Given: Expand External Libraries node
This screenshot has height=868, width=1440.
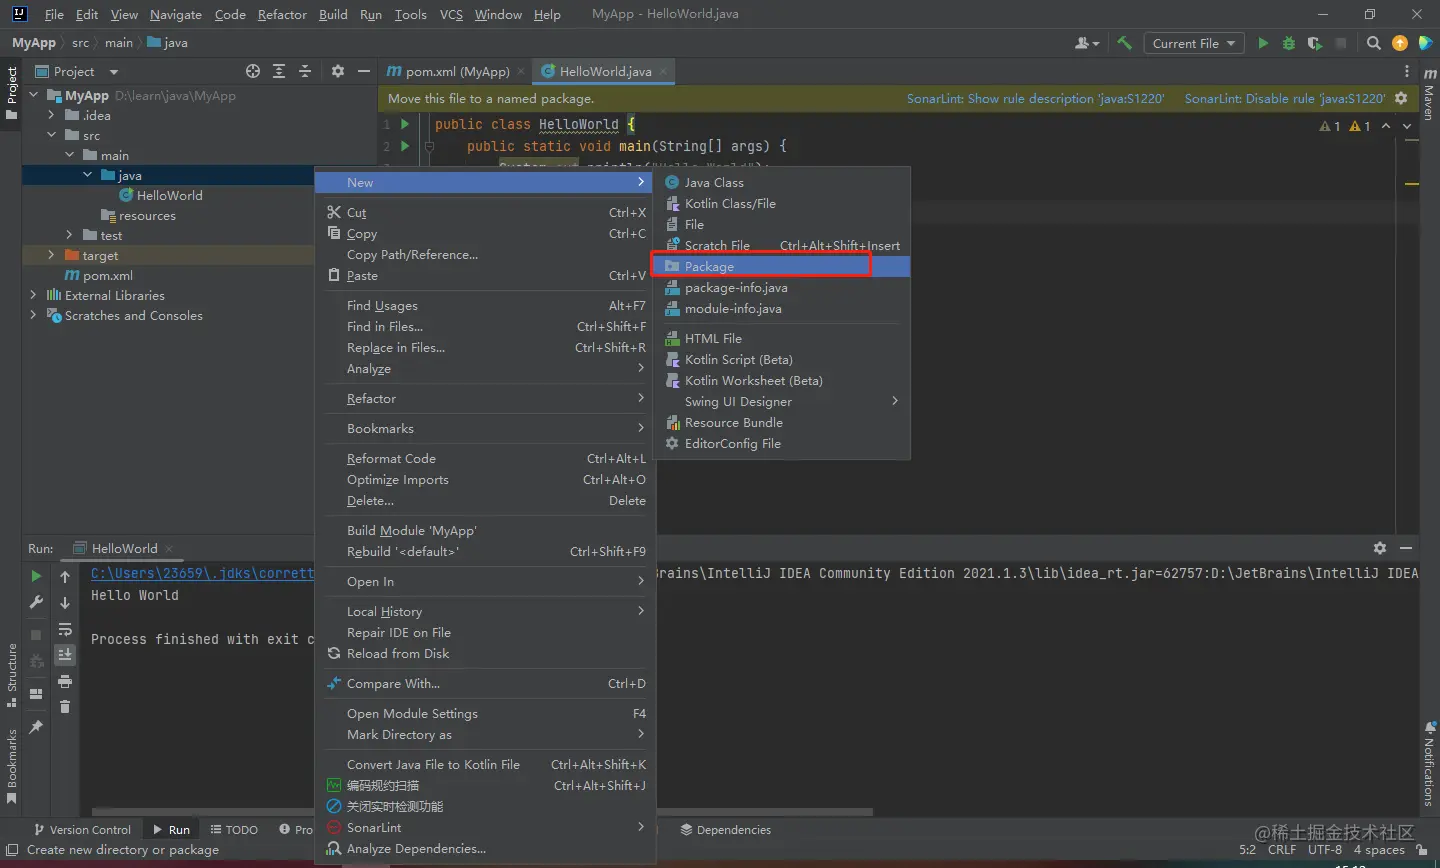Looking at the screenshot, I should (x=34, y=295).
